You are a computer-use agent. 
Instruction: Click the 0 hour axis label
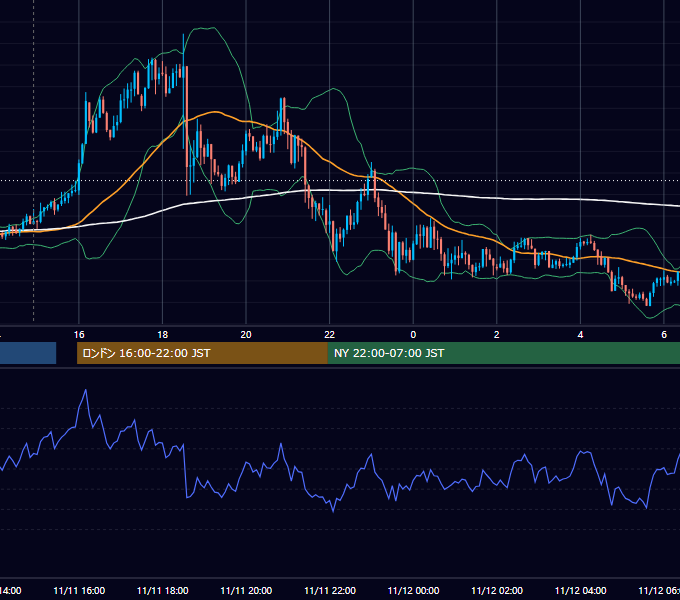(x=413, y=335)
